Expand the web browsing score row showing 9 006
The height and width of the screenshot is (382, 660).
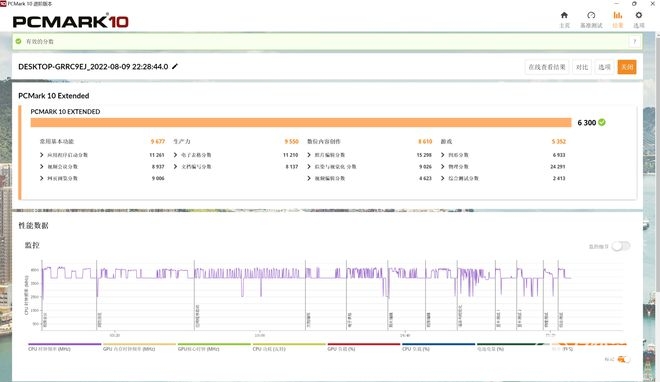pyautogui.click(x=102, y=178)
